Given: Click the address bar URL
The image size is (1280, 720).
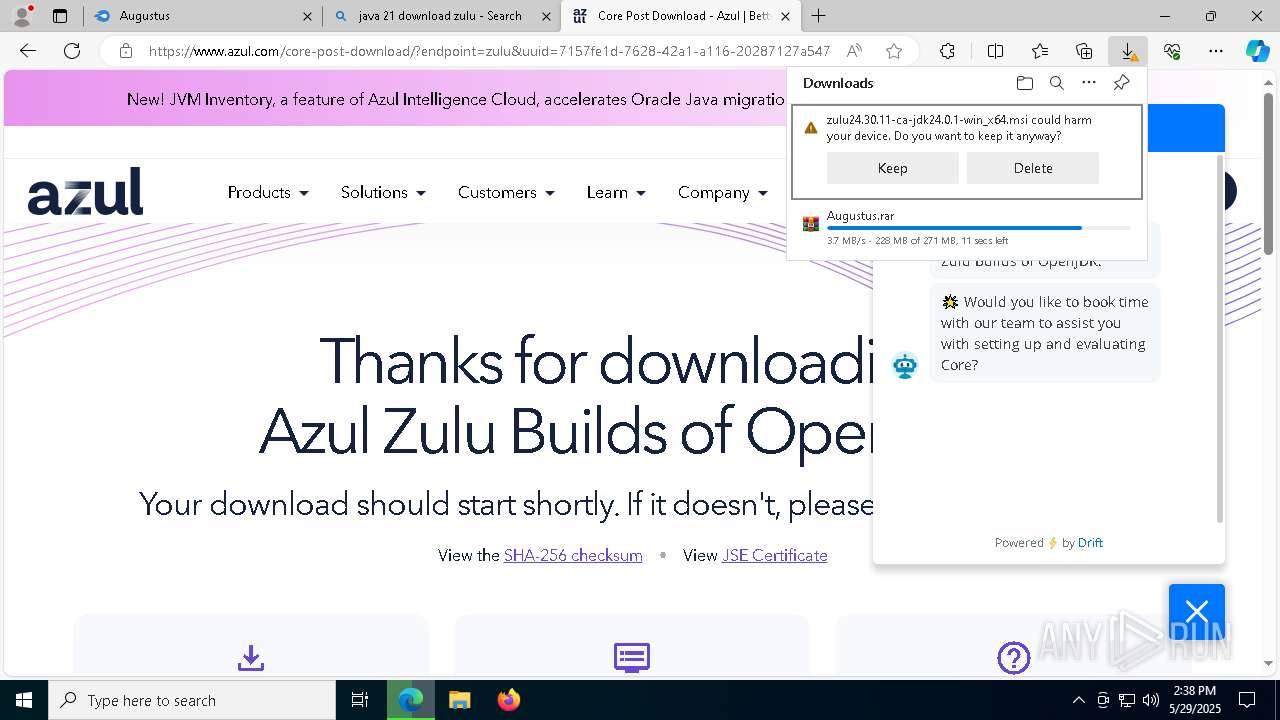Looking at the screenshot, I should (489, 51).
